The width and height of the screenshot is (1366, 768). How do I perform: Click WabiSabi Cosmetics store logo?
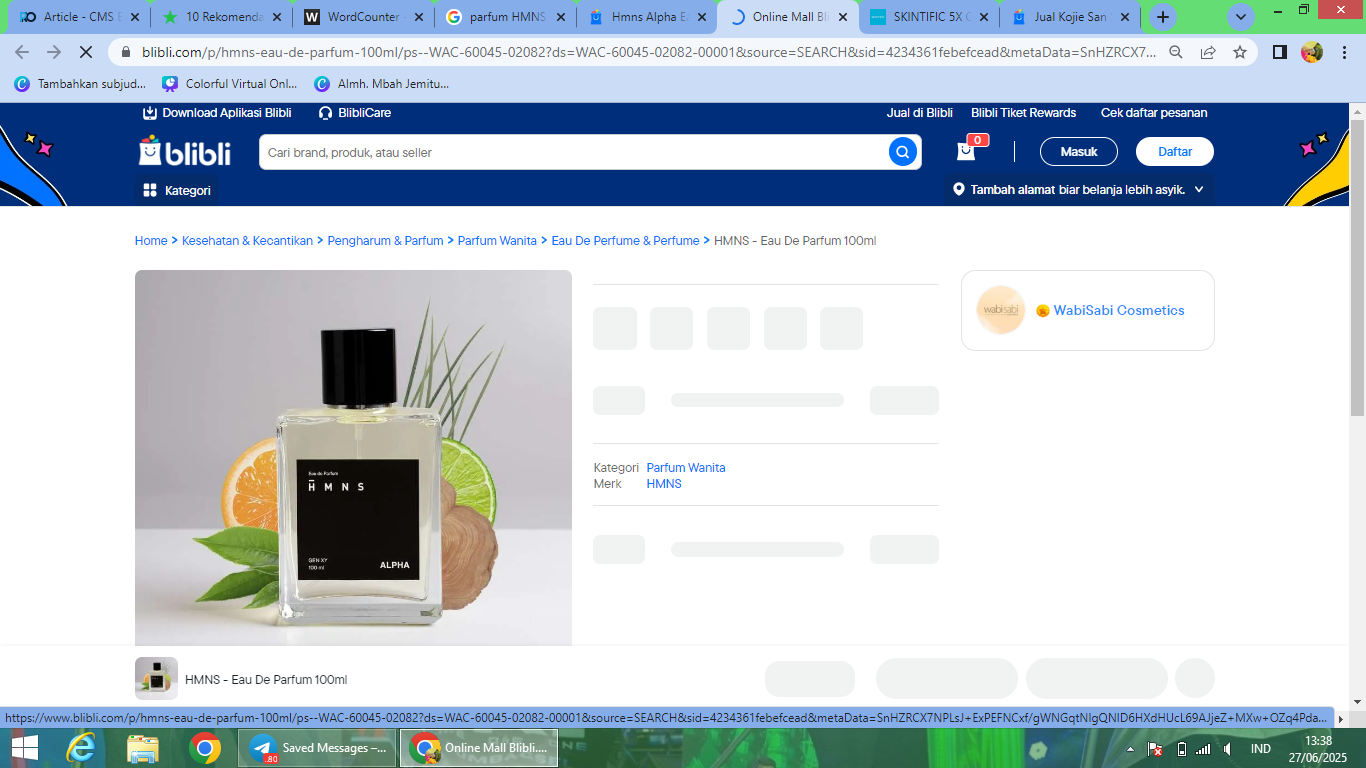(1001, 310)
